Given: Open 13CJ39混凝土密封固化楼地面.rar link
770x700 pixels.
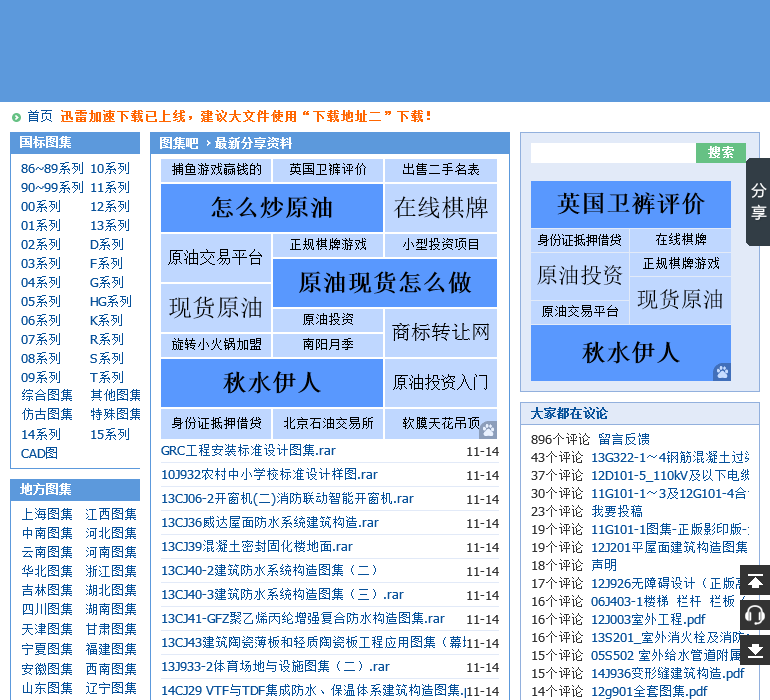Looking at the screenshot, I should pos(256,547).
